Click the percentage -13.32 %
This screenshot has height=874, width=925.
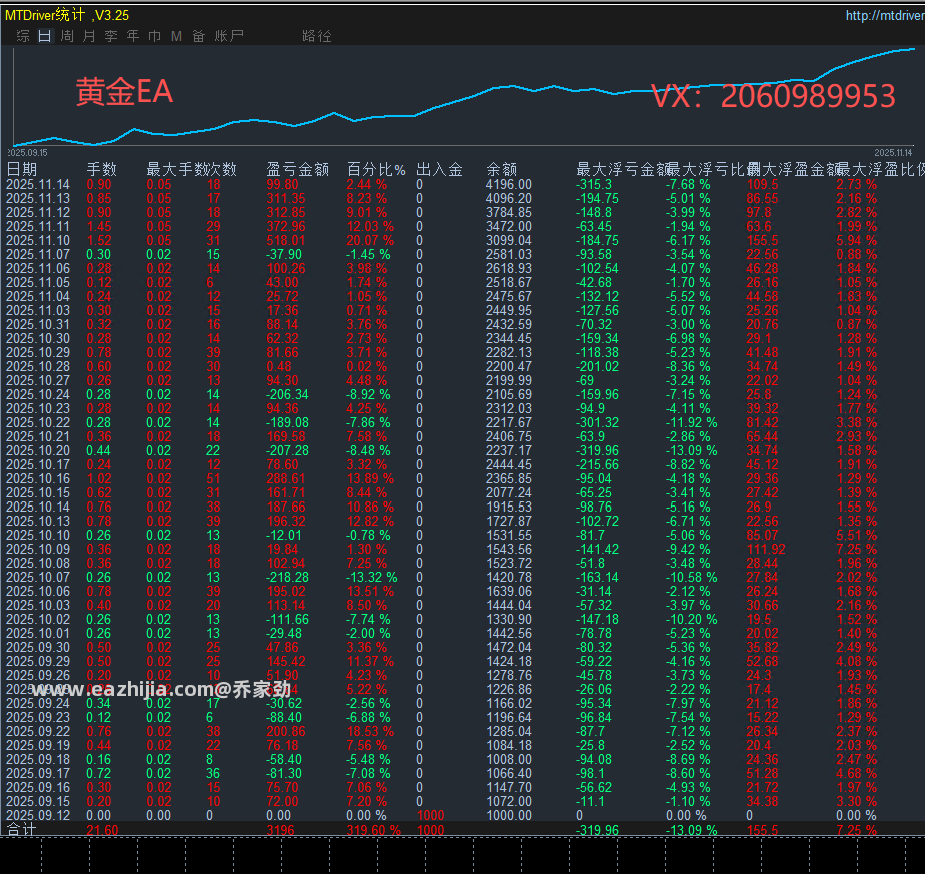372,578
